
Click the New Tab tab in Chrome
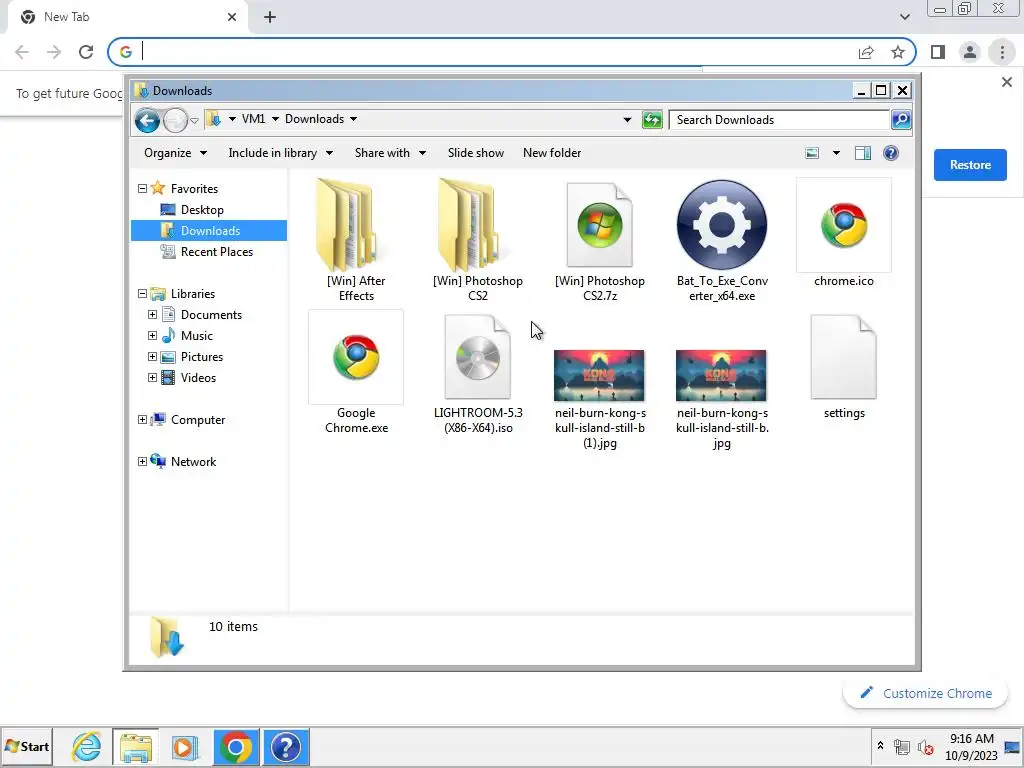pyautogui.click(x=128, y=17)
